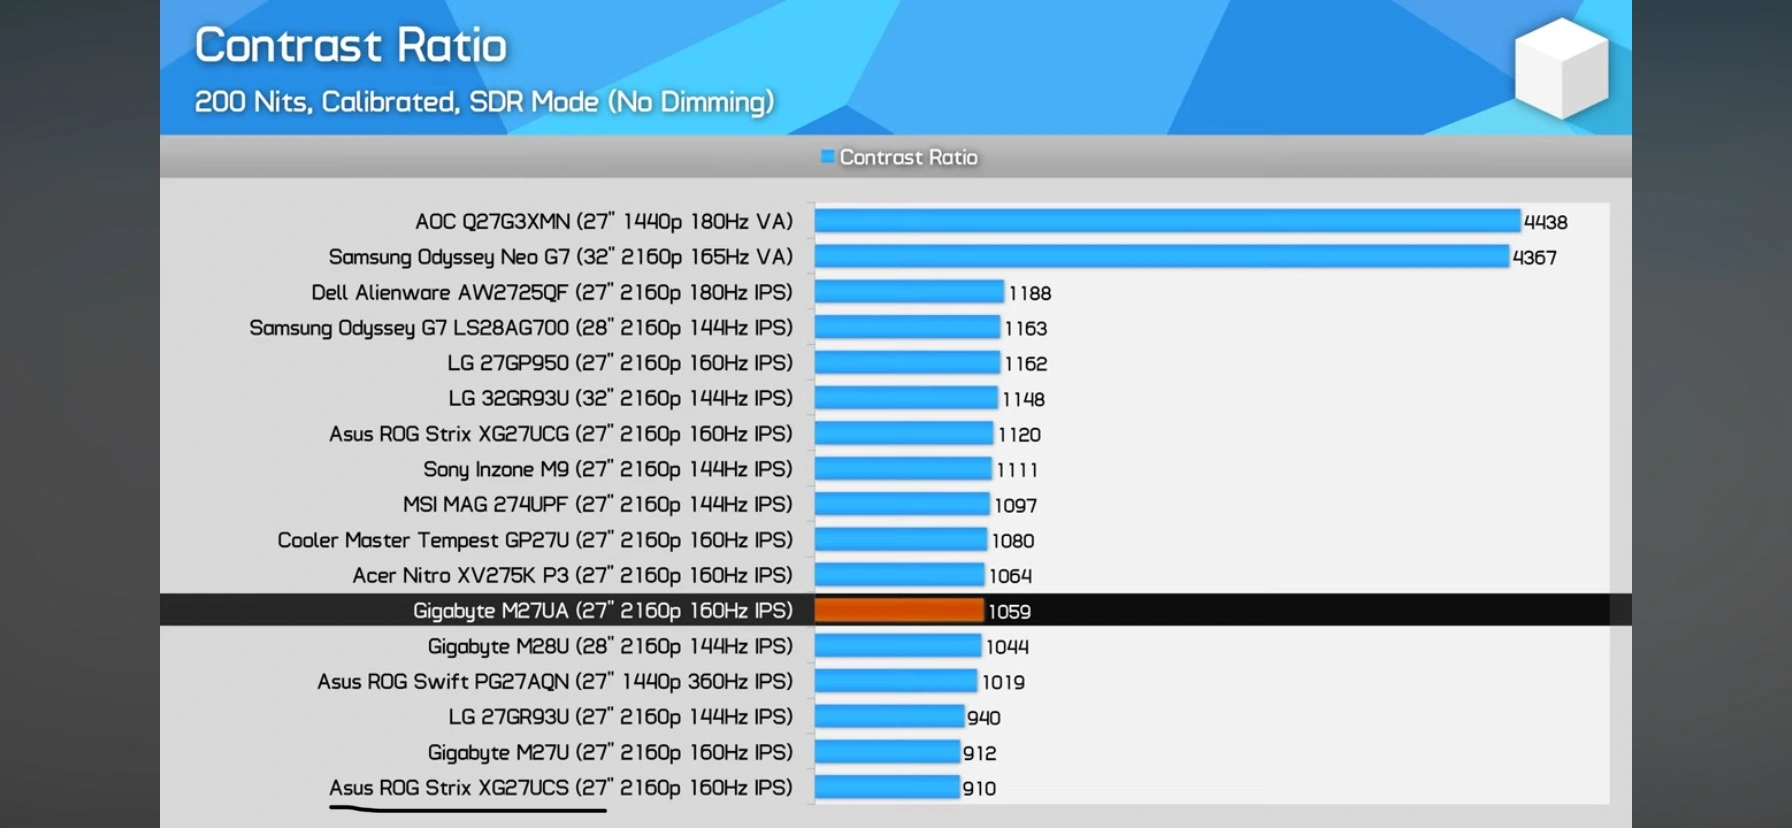Select the 1019 contrast value

[1003, 682]
